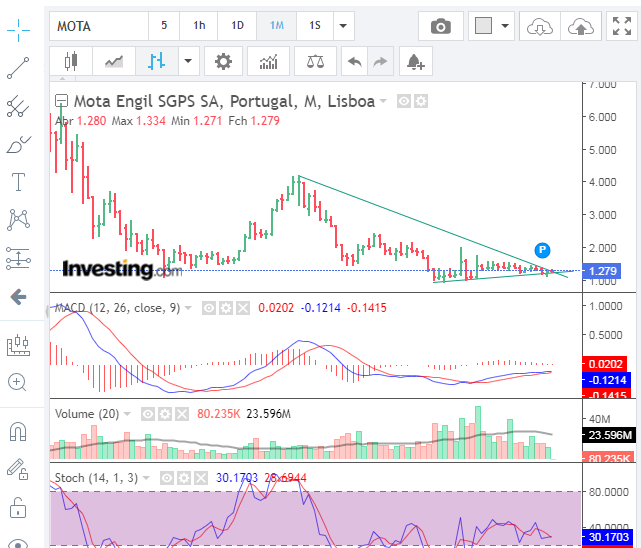Viewport: 641px width, 548px height.
Task: Expand the Stoch indicator dropdown
Action: pyautogui.click(x=146, y=478)
